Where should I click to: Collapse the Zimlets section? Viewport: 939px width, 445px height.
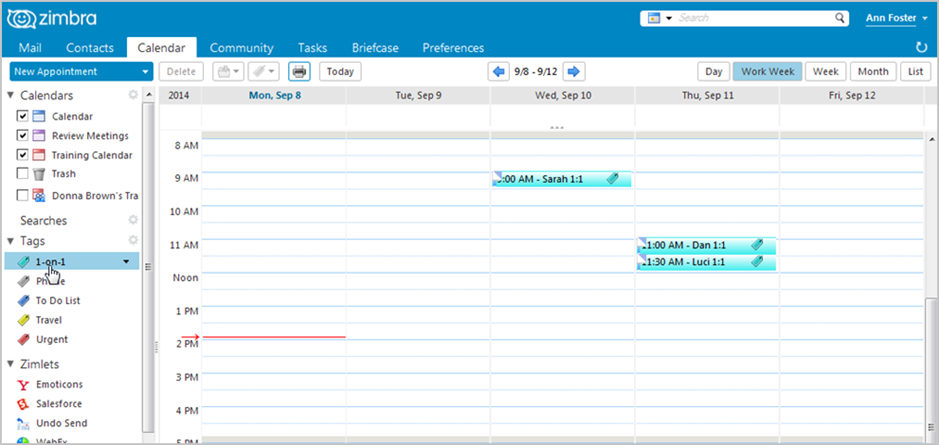pyautogui.click(x=11, y=364)
